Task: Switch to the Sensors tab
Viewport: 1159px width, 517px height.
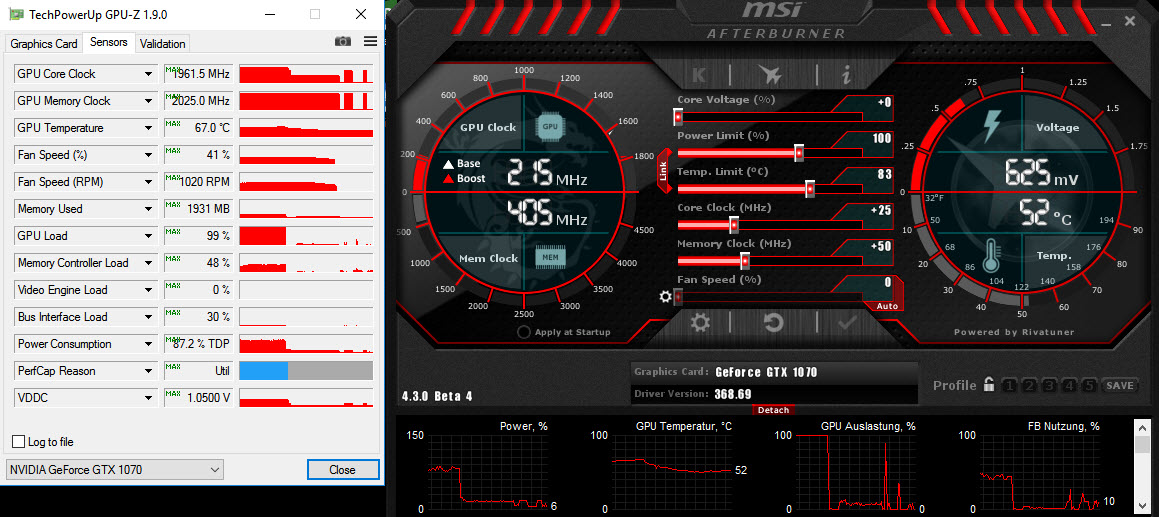Action: click(109, 42)
